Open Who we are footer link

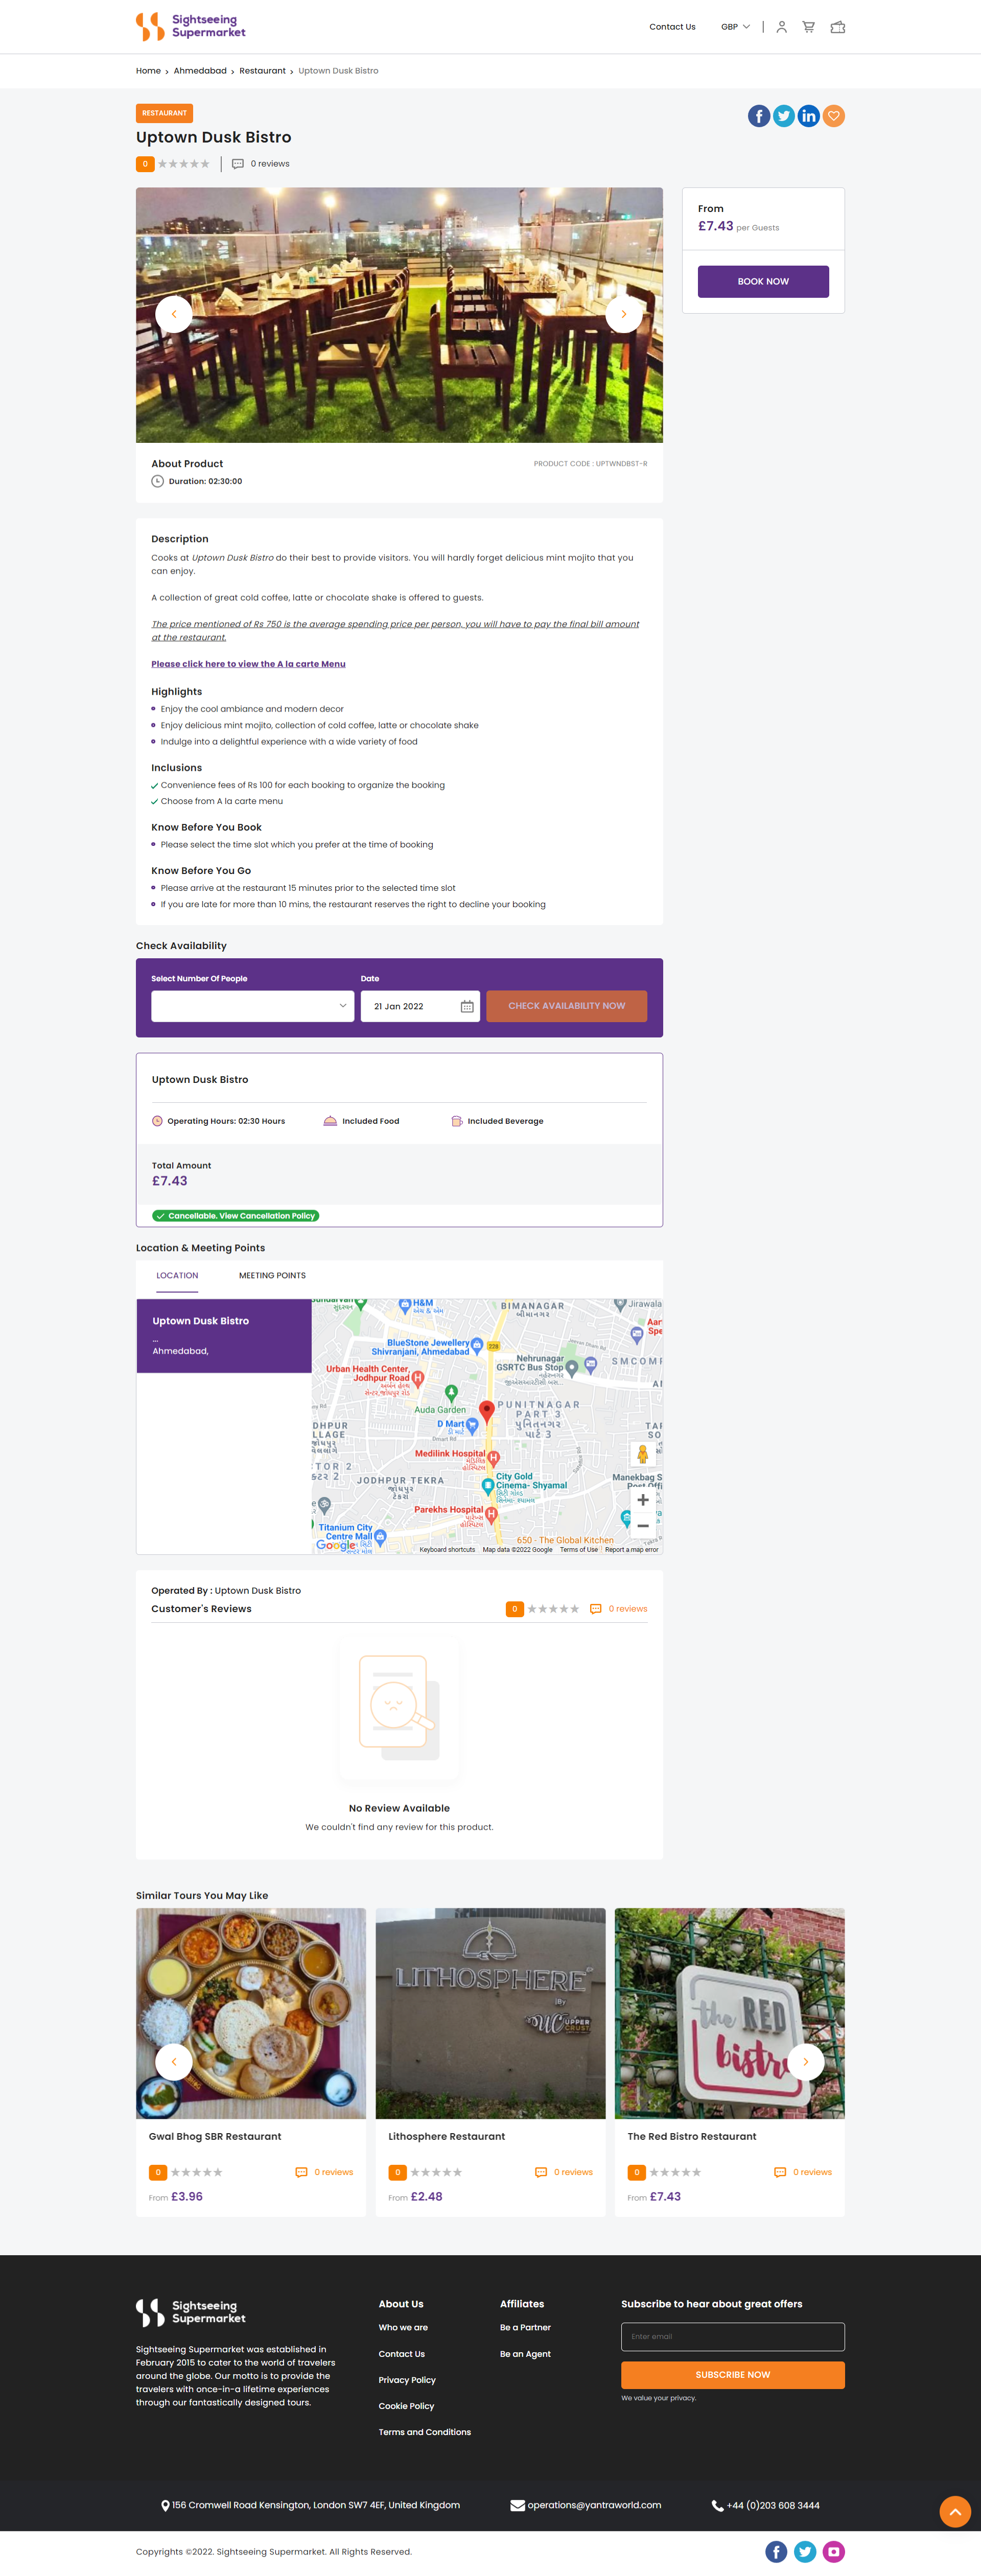point(403,2327)
